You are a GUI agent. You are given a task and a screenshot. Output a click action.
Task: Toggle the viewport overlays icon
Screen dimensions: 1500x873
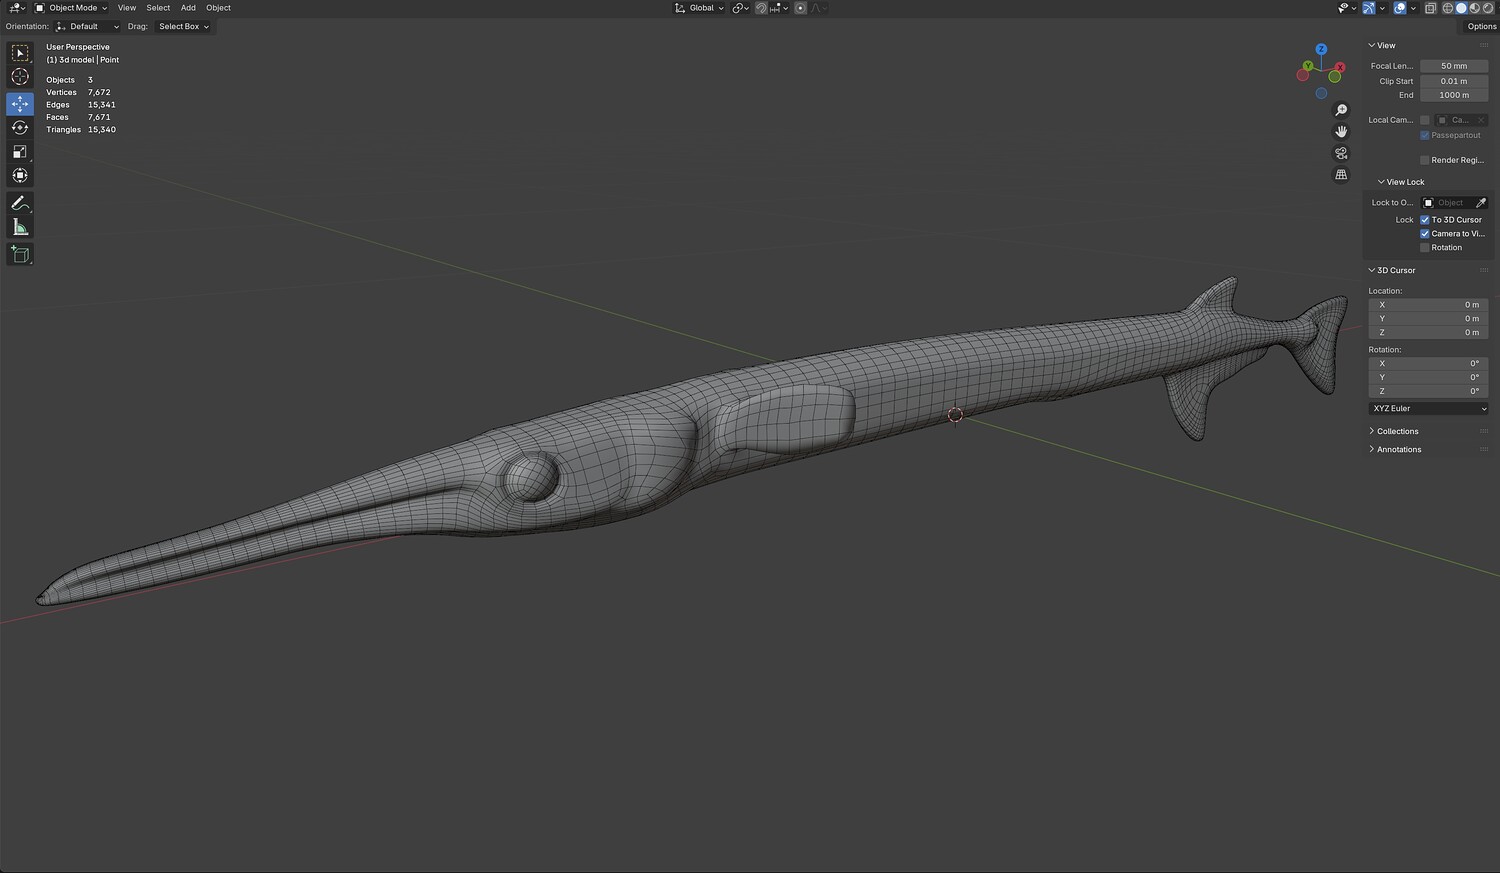(1400, 8)
